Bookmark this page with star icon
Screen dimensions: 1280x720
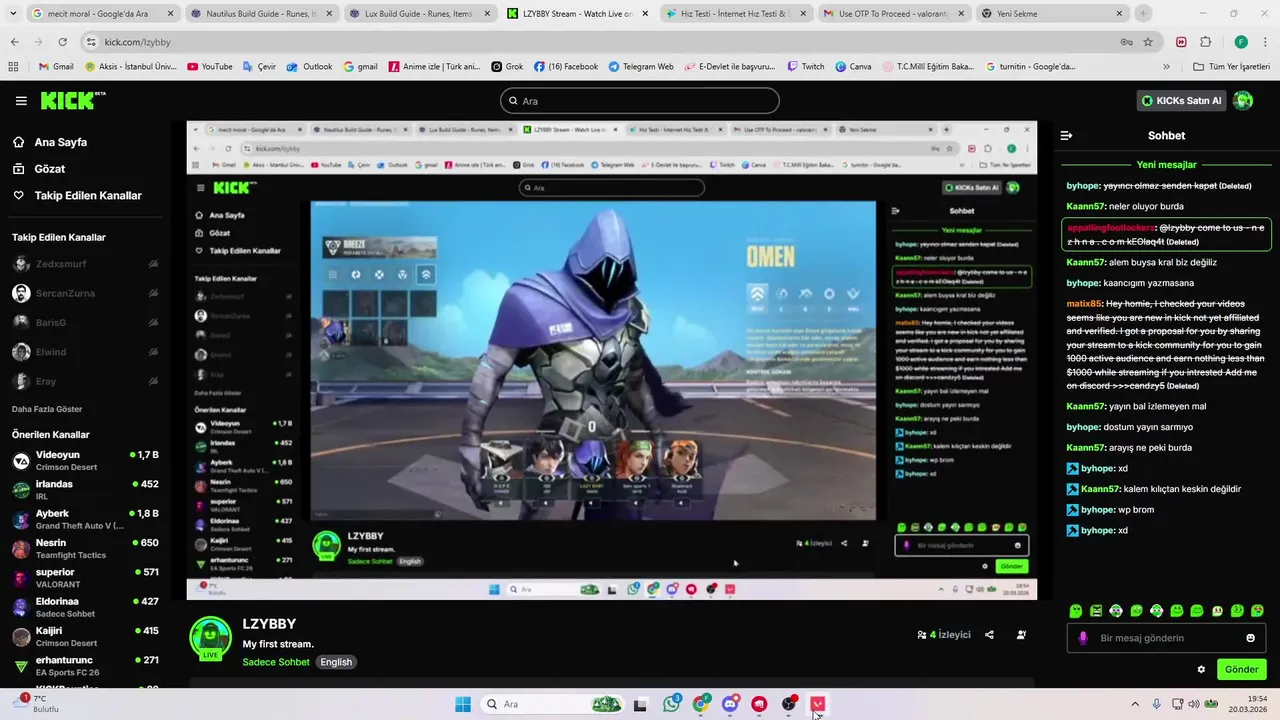1147,42
